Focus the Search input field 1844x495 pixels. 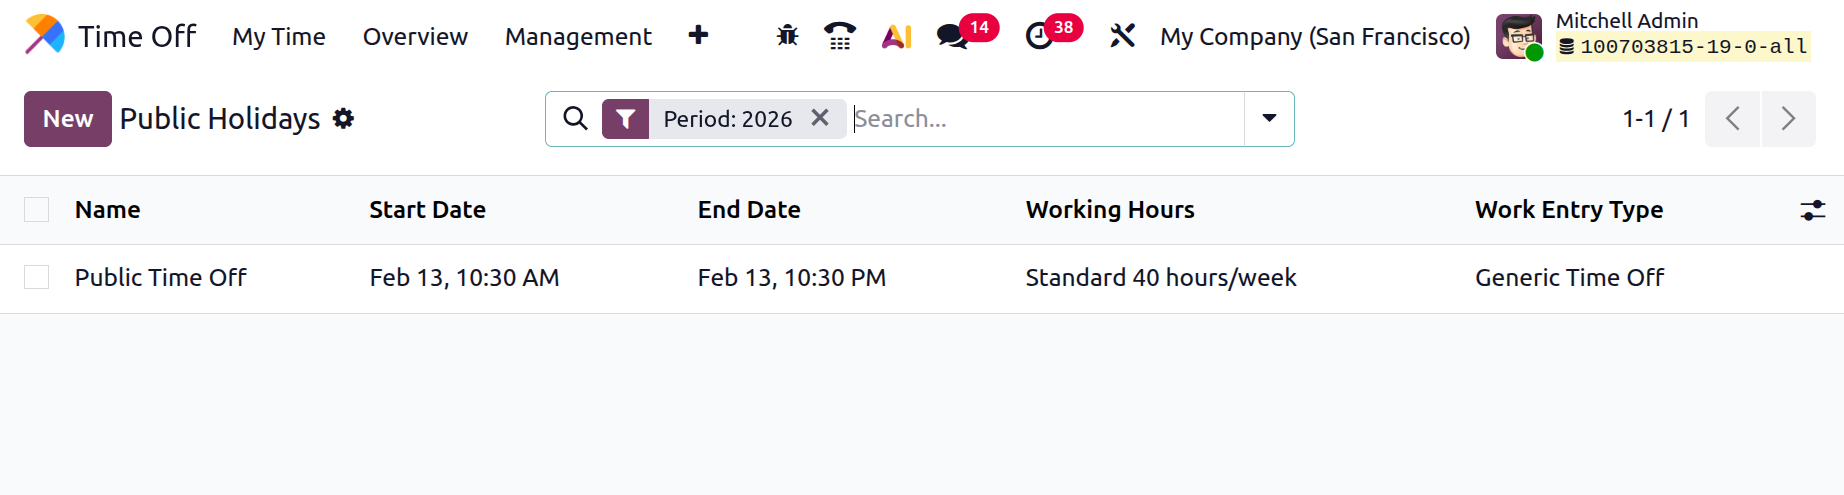1045,119
